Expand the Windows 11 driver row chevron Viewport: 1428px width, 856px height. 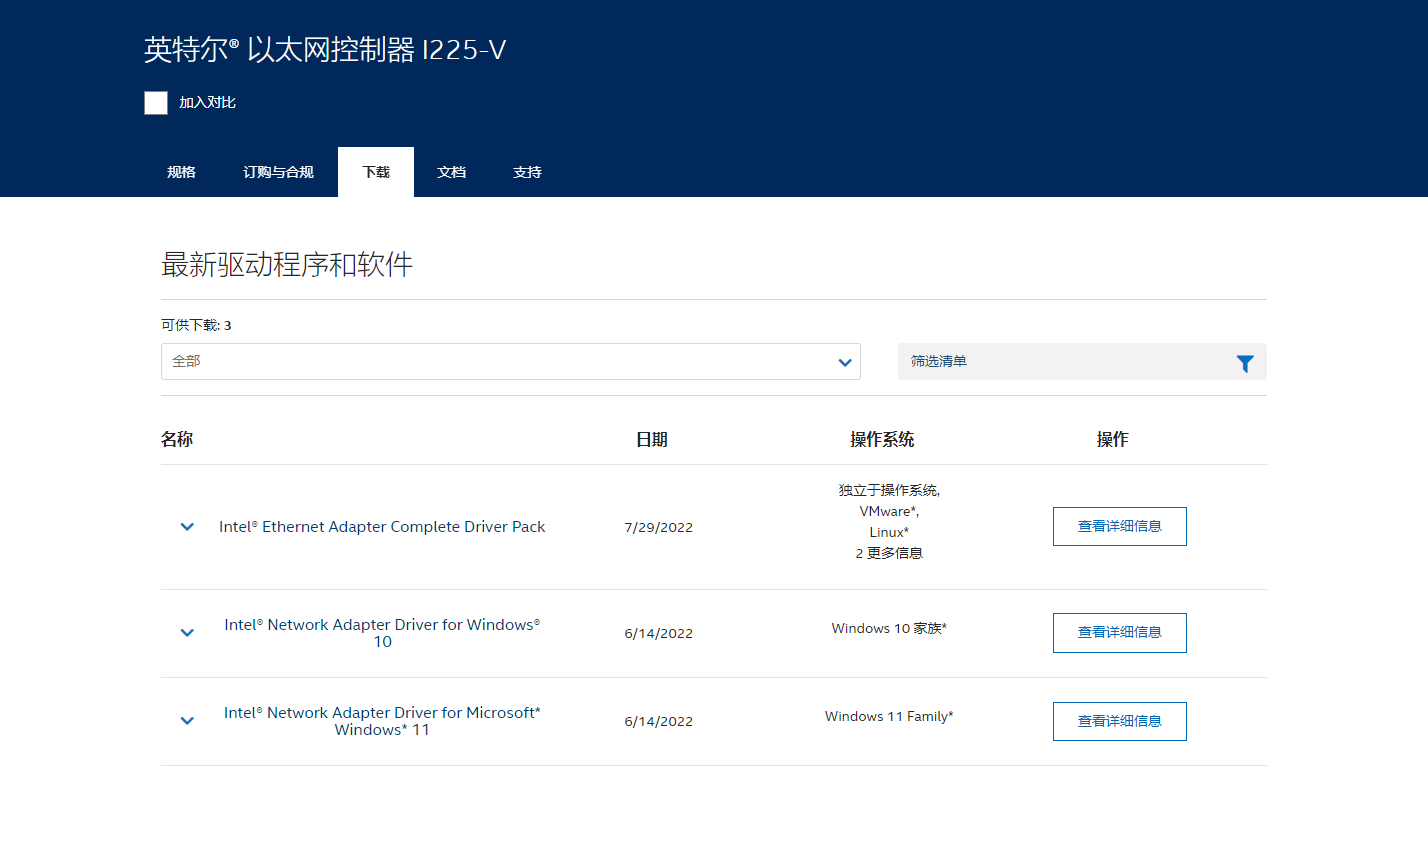coord(187,721)
